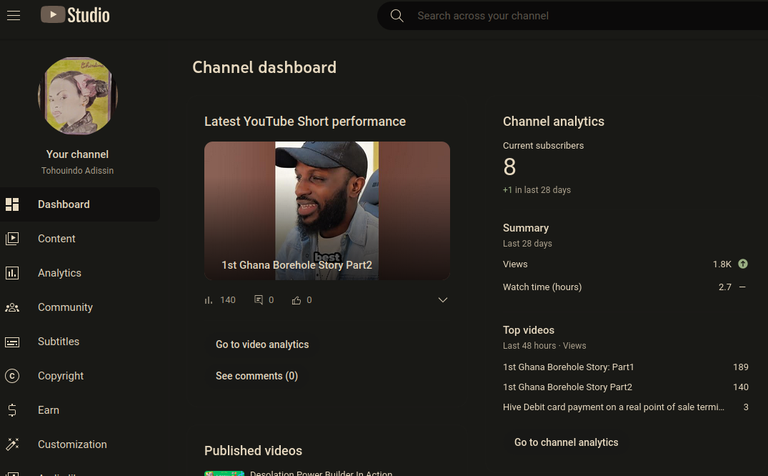Screen dimensions: 768x476
Task: Click the green upward trend icon beside Views
Action: (x=743, y=264)
